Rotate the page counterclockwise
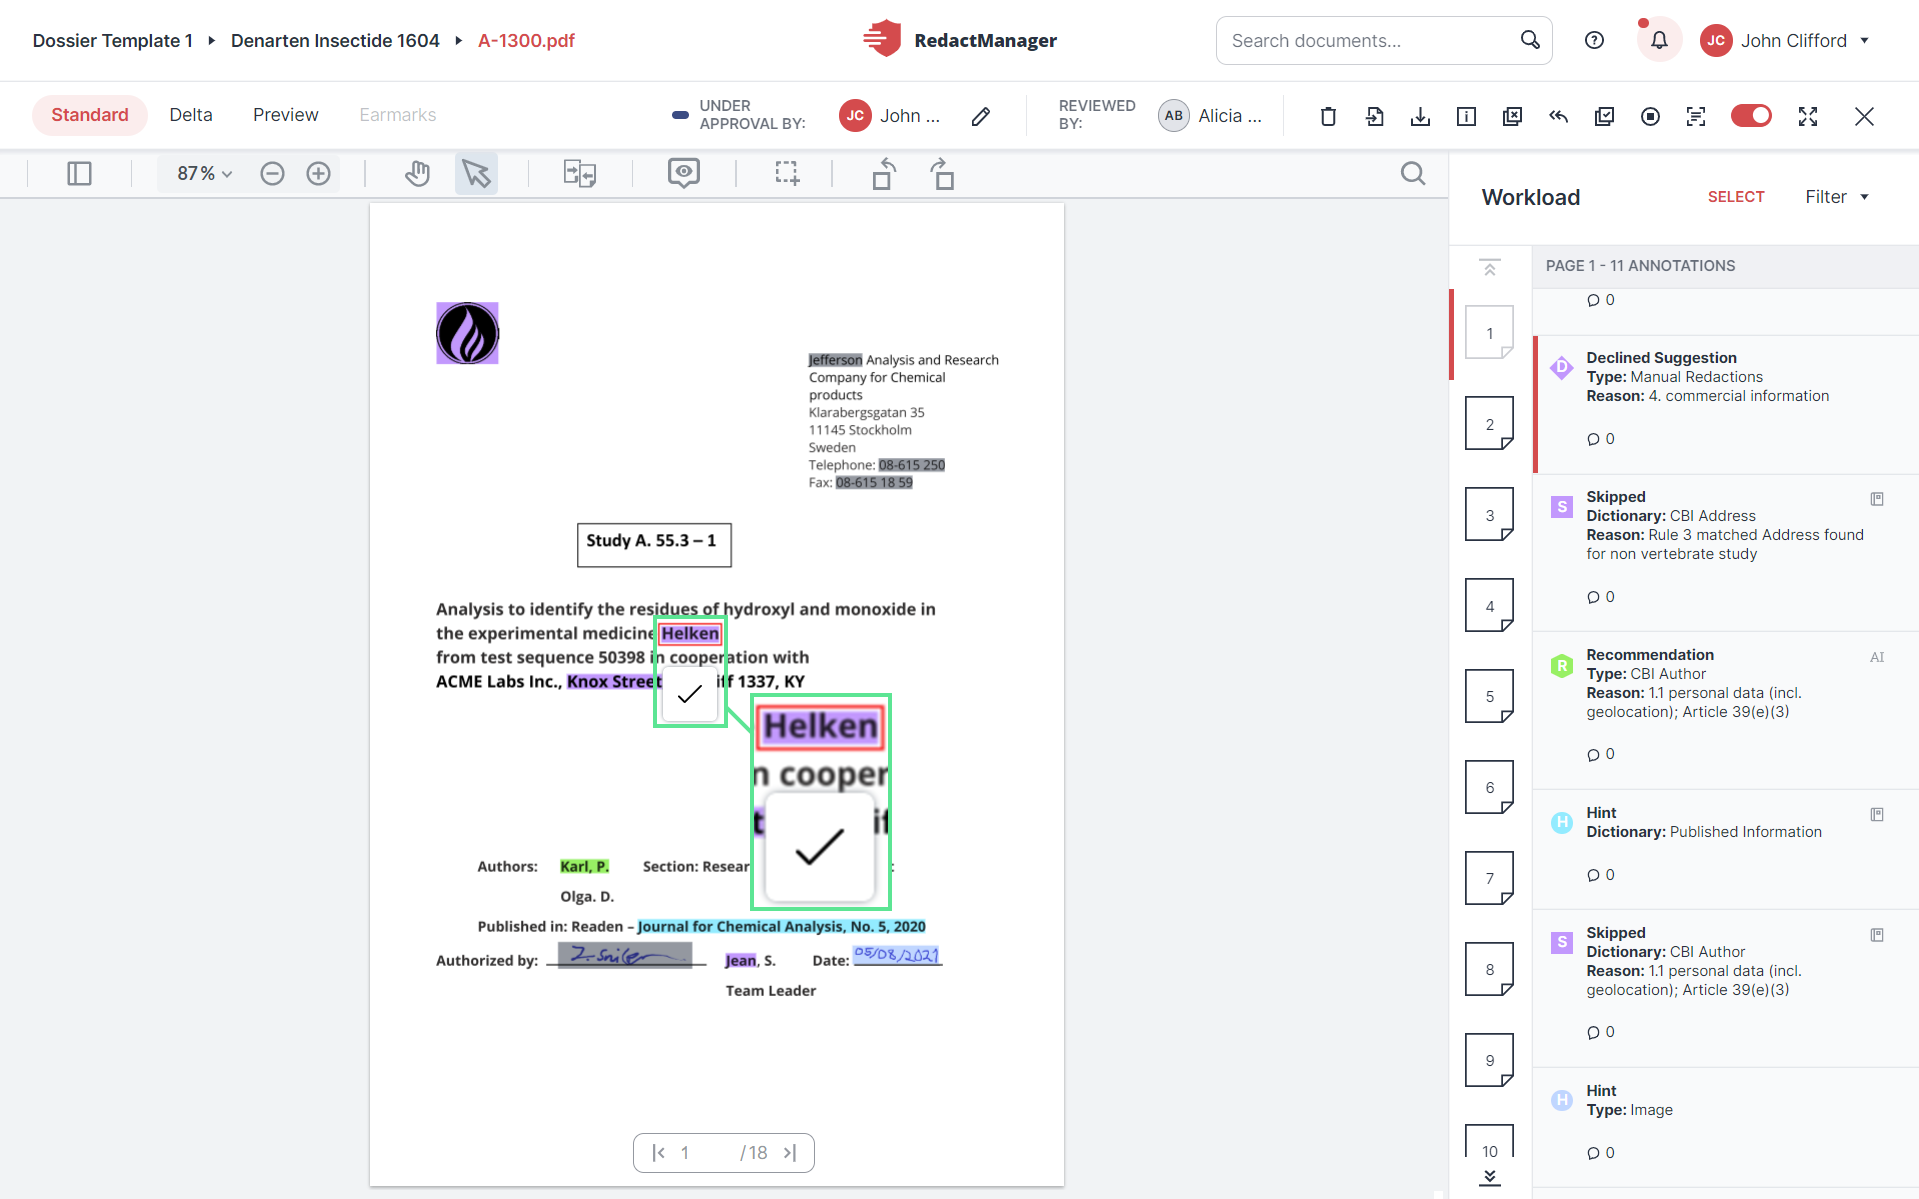The width and height of the screenshot is (1919, 1199). [x=884, y=173]
